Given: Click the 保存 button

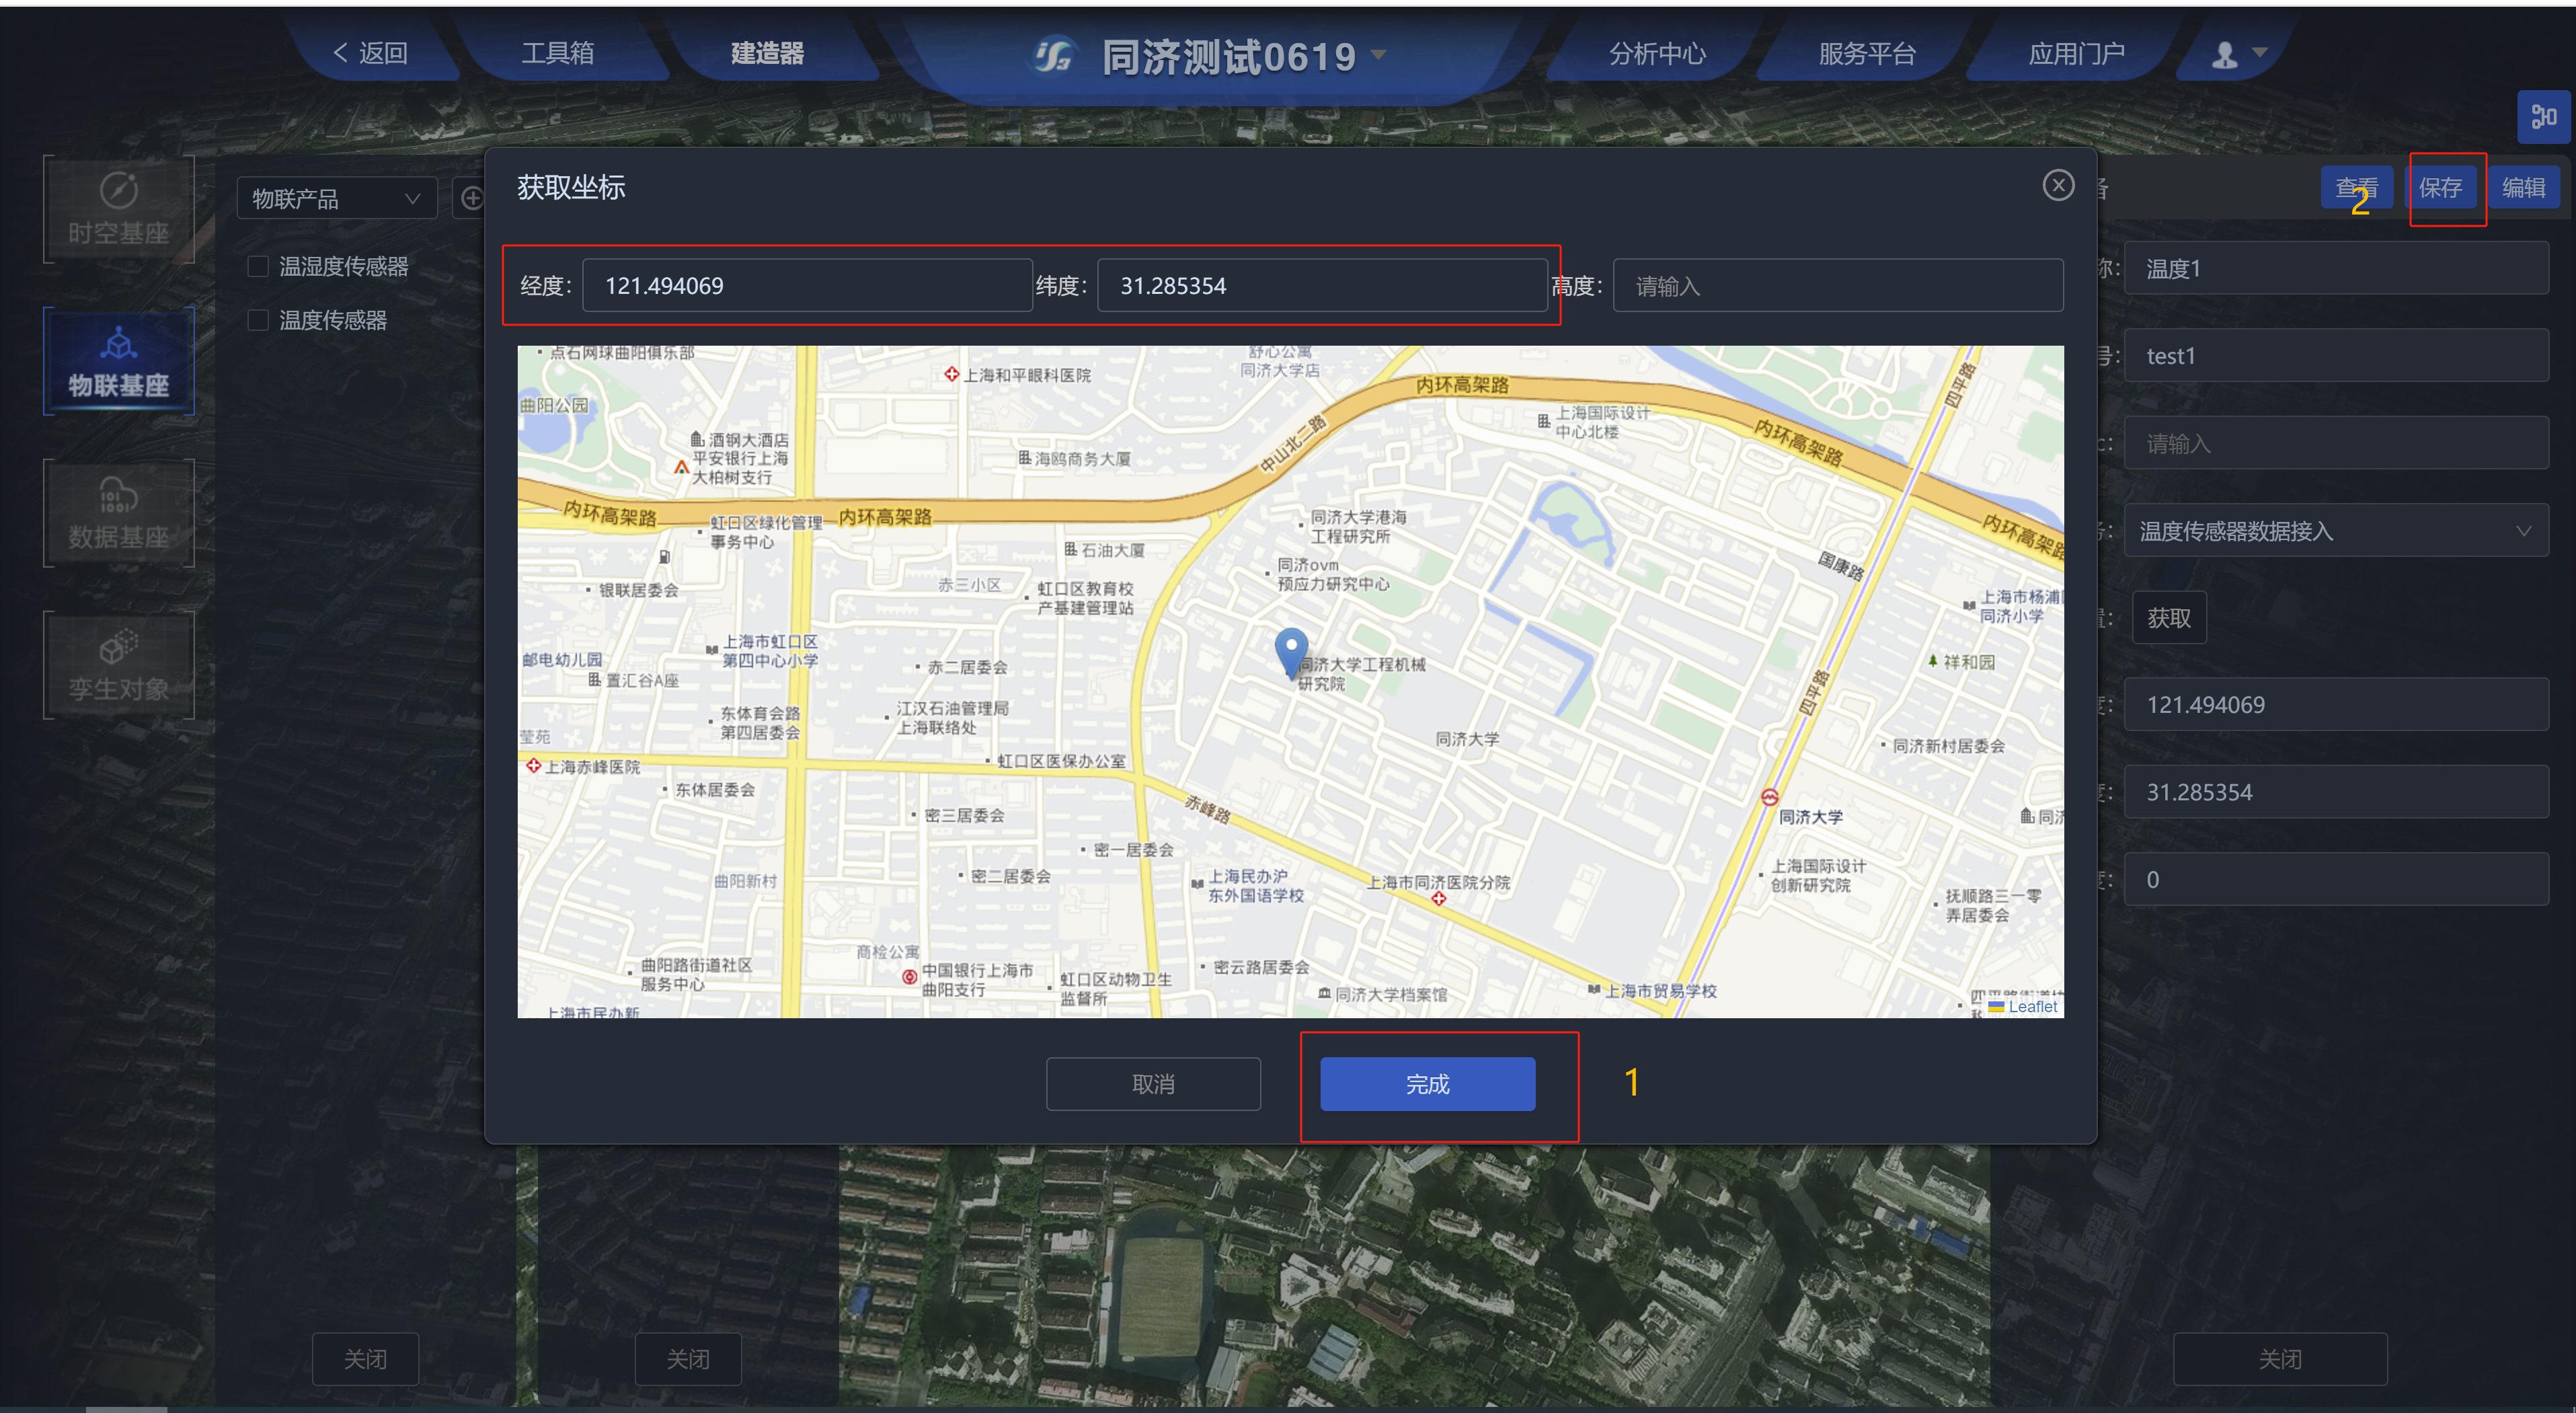Looking at the screenshot, I should point(2440,187).
